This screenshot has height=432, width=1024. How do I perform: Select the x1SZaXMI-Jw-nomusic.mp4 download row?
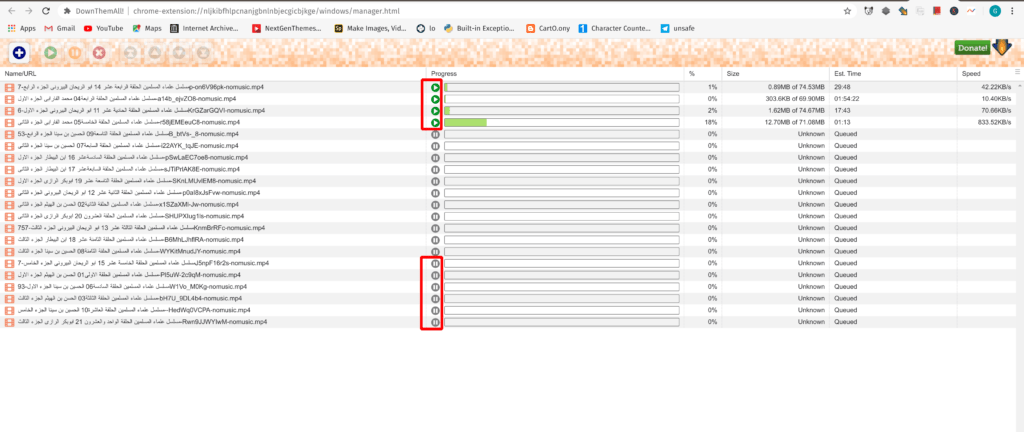tap(200, 204)
